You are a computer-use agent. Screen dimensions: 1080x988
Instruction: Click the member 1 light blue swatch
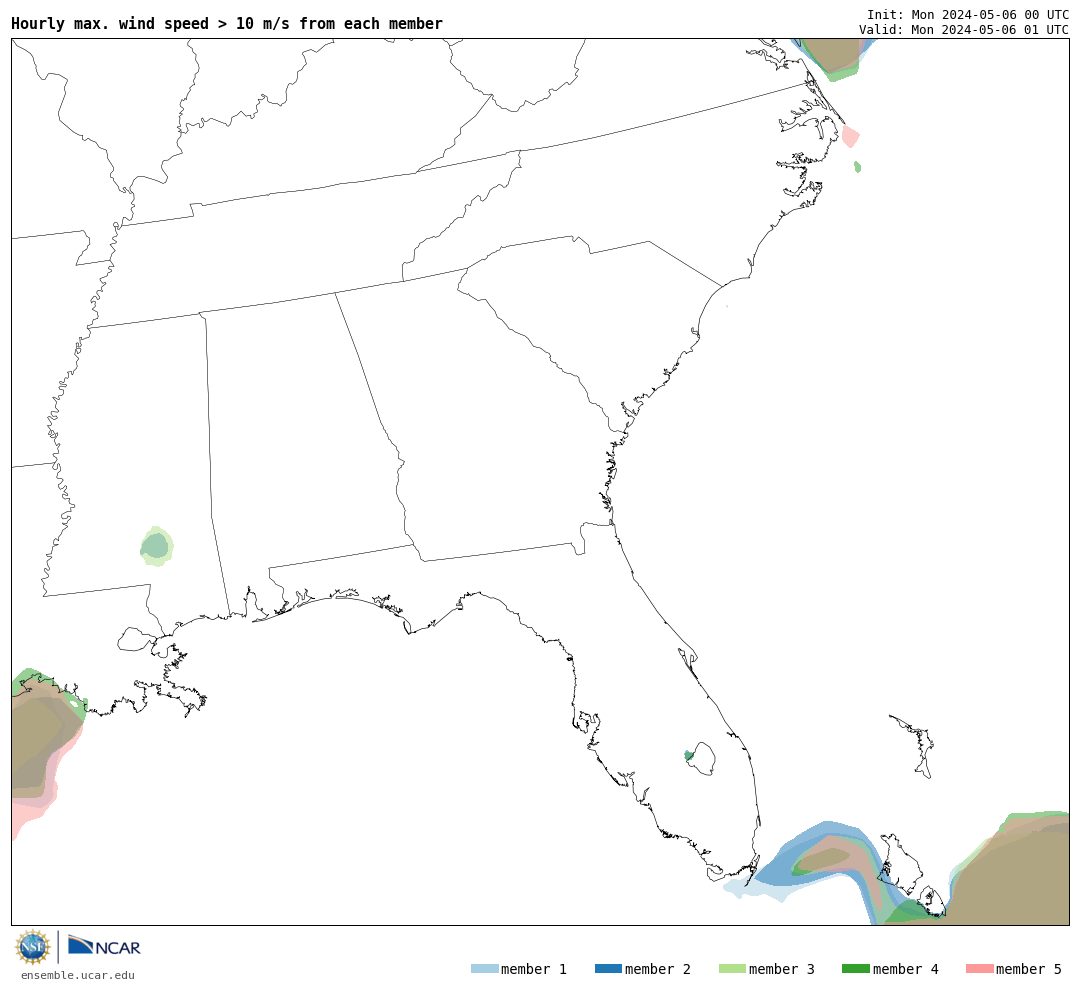coord(484,969)
